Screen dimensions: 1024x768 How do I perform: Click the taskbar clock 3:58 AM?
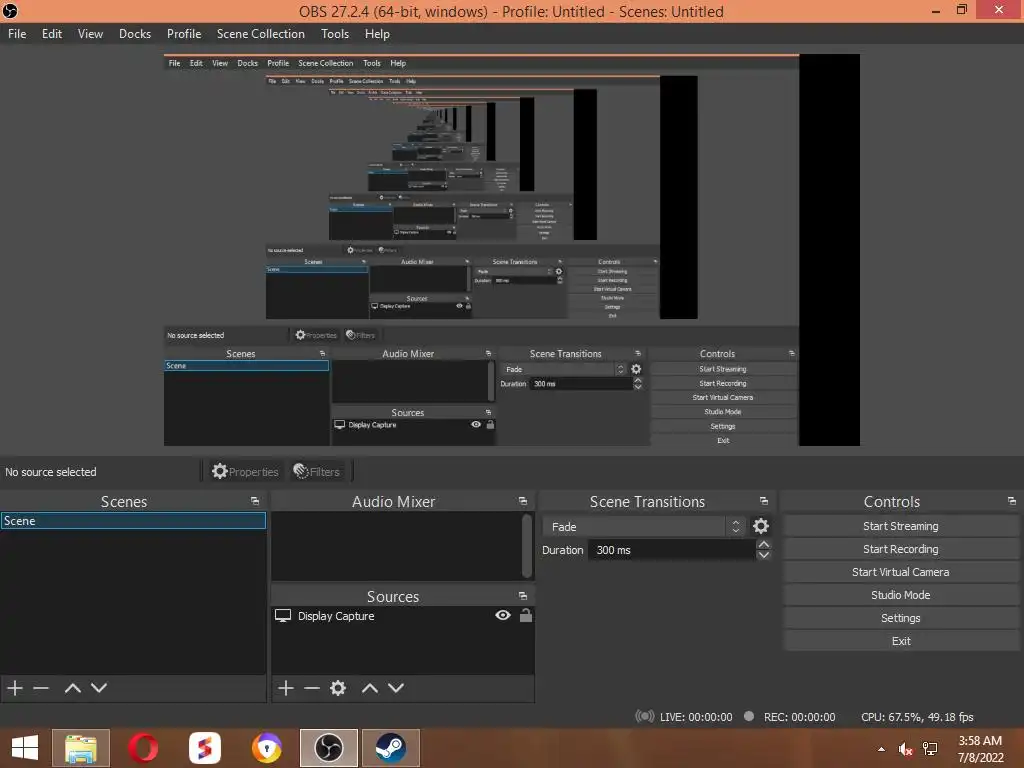pyautogui.click(x=980, y=741)
